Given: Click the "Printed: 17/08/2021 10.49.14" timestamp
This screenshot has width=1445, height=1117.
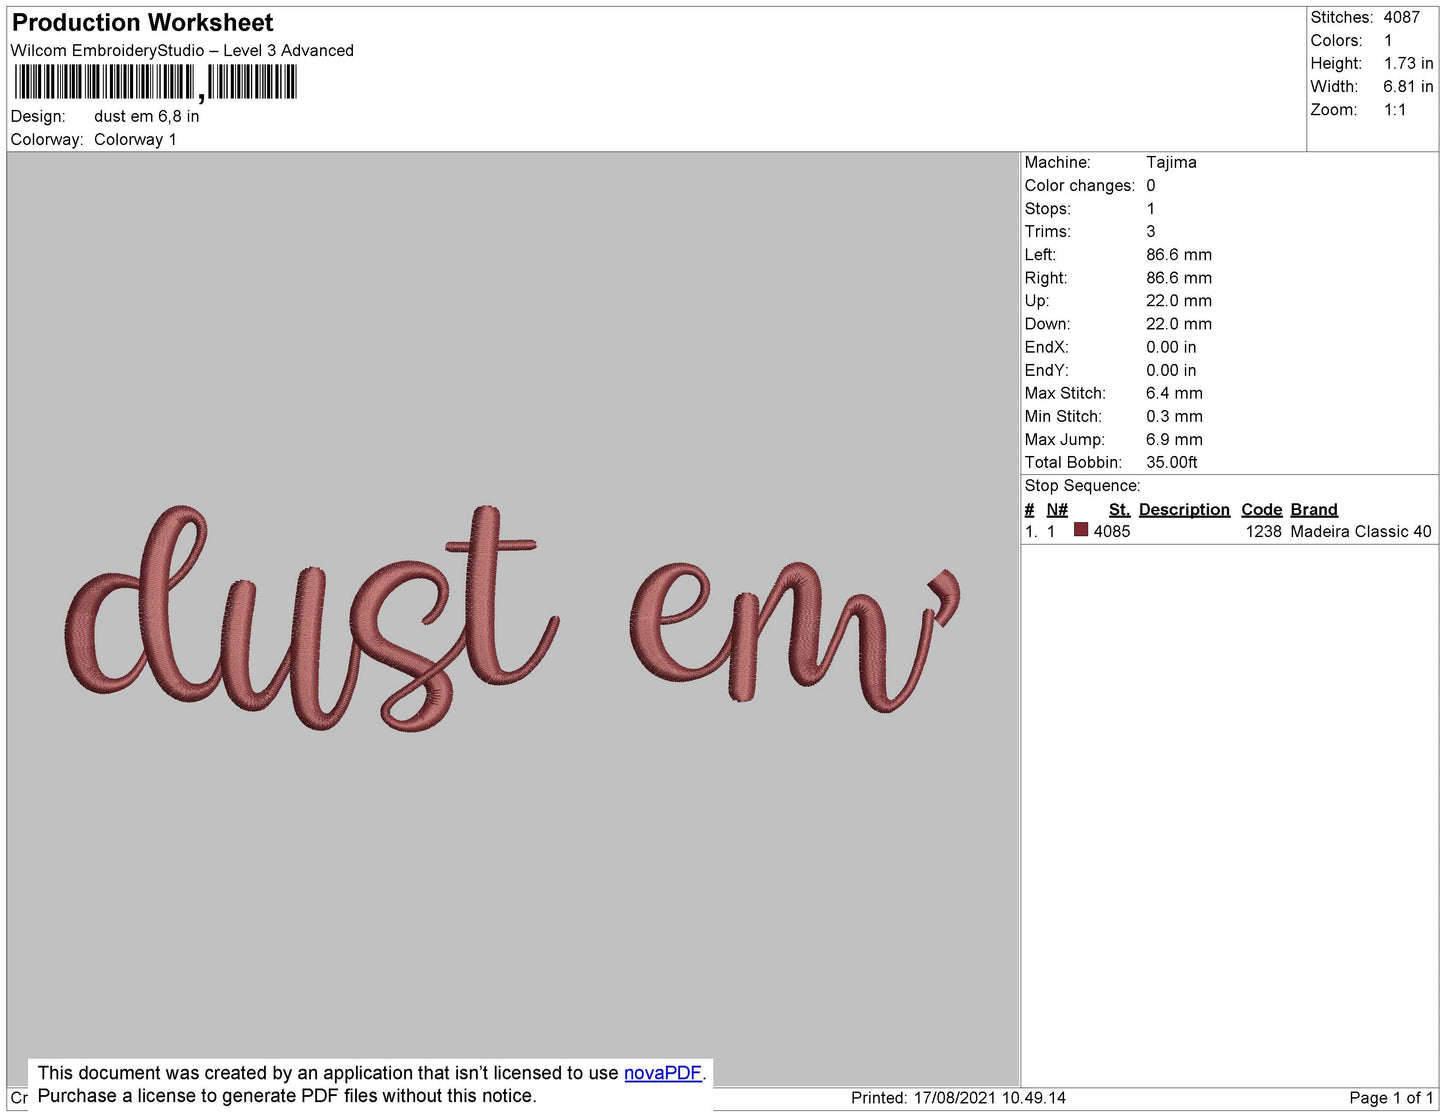Looking at the screenshot, I should click(x=958, y=1098).
